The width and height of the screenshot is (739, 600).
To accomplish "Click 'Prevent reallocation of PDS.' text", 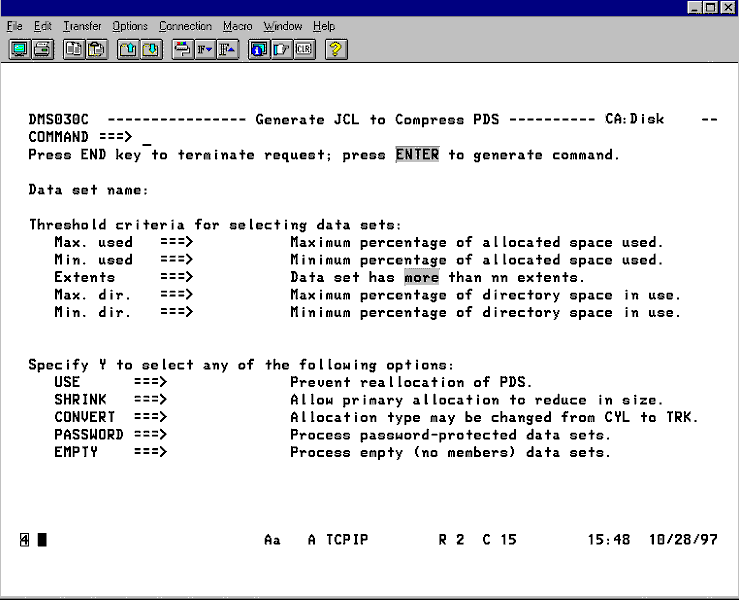I will point(411,382).
